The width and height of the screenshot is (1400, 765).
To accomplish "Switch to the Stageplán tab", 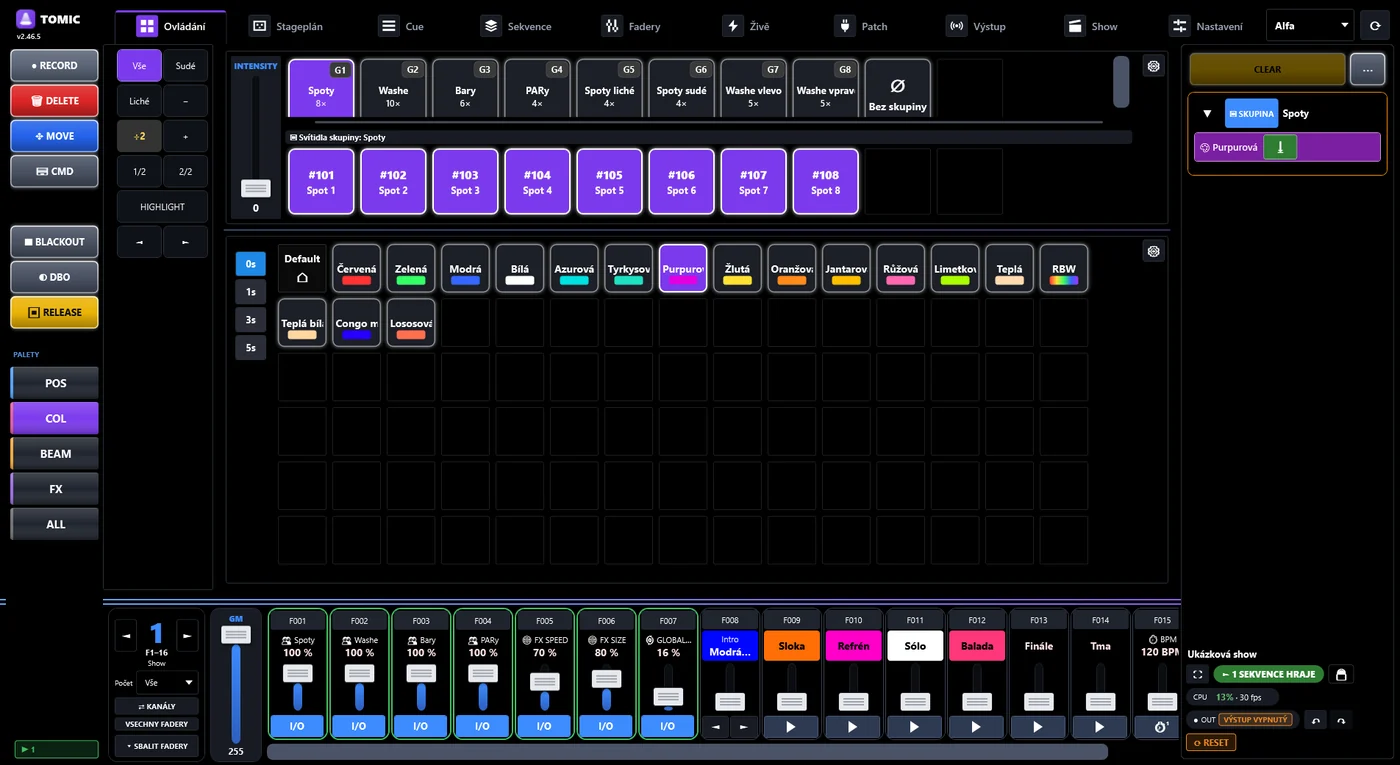I will [x=287, y=26].
